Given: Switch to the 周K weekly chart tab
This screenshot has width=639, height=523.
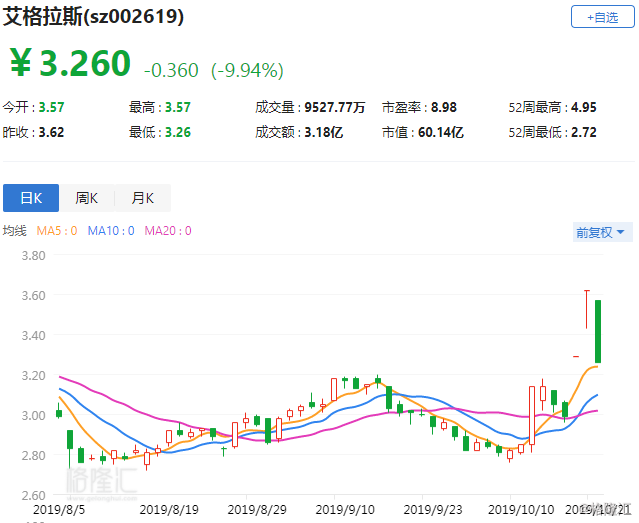Looking at the screenshot, I should [x=87, y=198].
